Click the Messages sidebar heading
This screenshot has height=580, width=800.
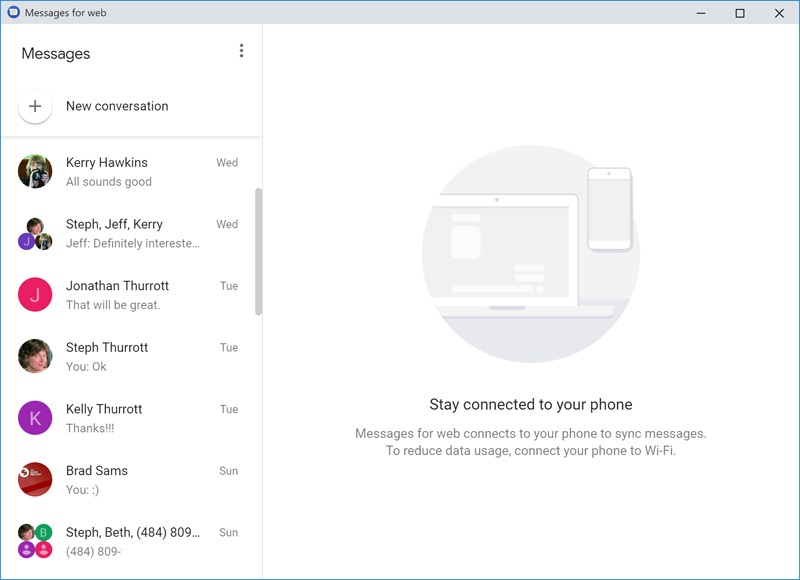point(56,54)
